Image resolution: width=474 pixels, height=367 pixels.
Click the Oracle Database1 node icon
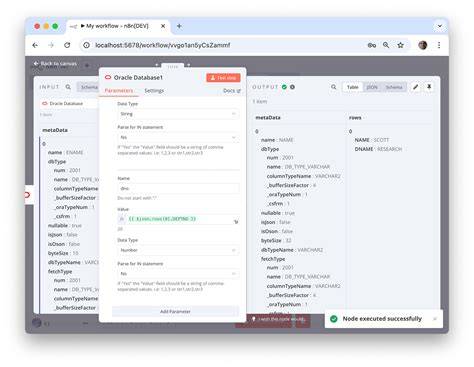coord(108,77)
